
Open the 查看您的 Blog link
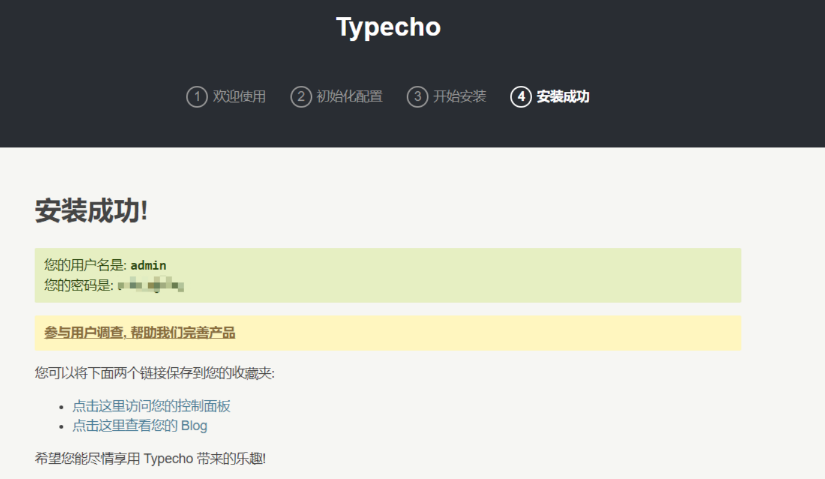[140, 425]
